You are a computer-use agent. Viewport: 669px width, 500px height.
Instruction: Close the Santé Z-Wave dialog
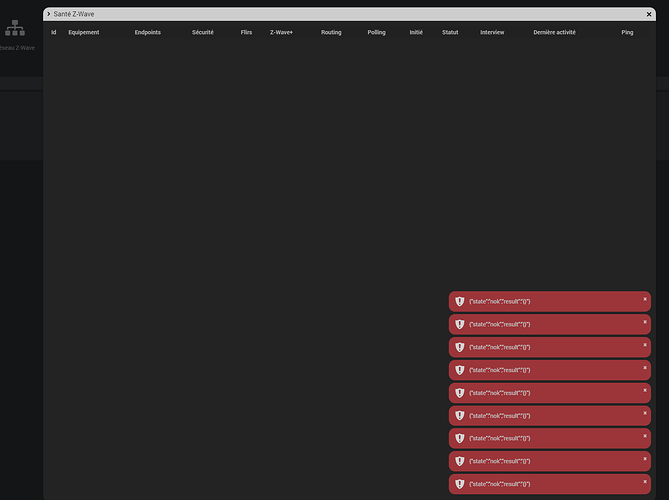649,14
